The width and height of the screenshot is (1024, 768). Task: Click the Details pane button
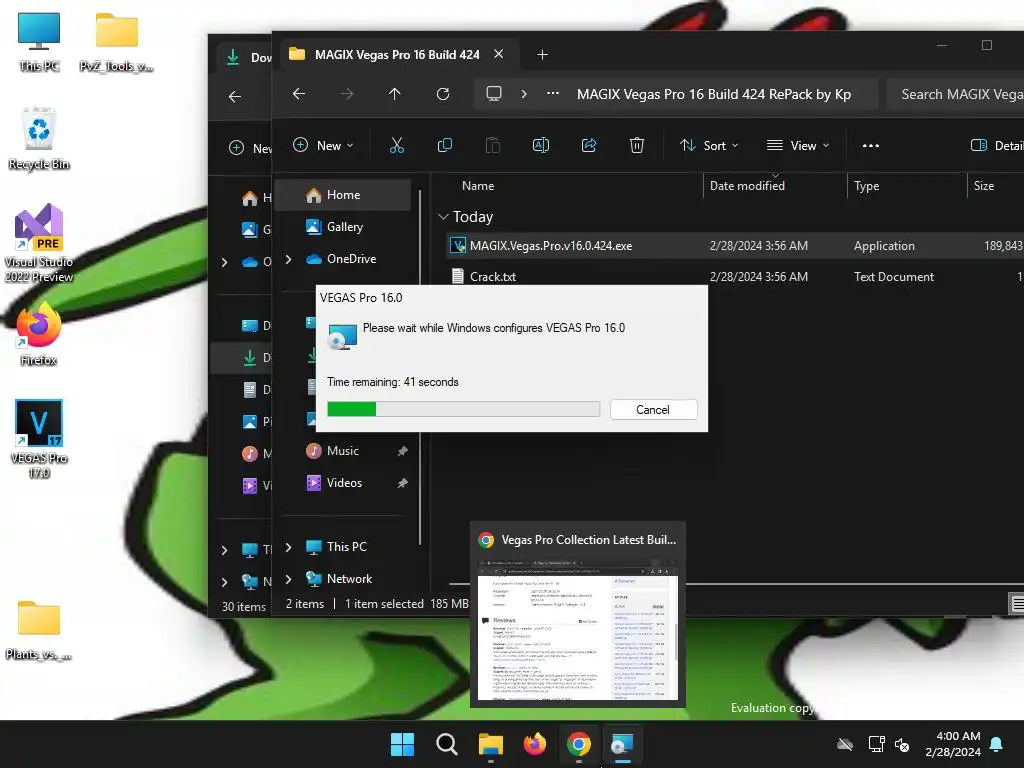click(x=996, y=146)
